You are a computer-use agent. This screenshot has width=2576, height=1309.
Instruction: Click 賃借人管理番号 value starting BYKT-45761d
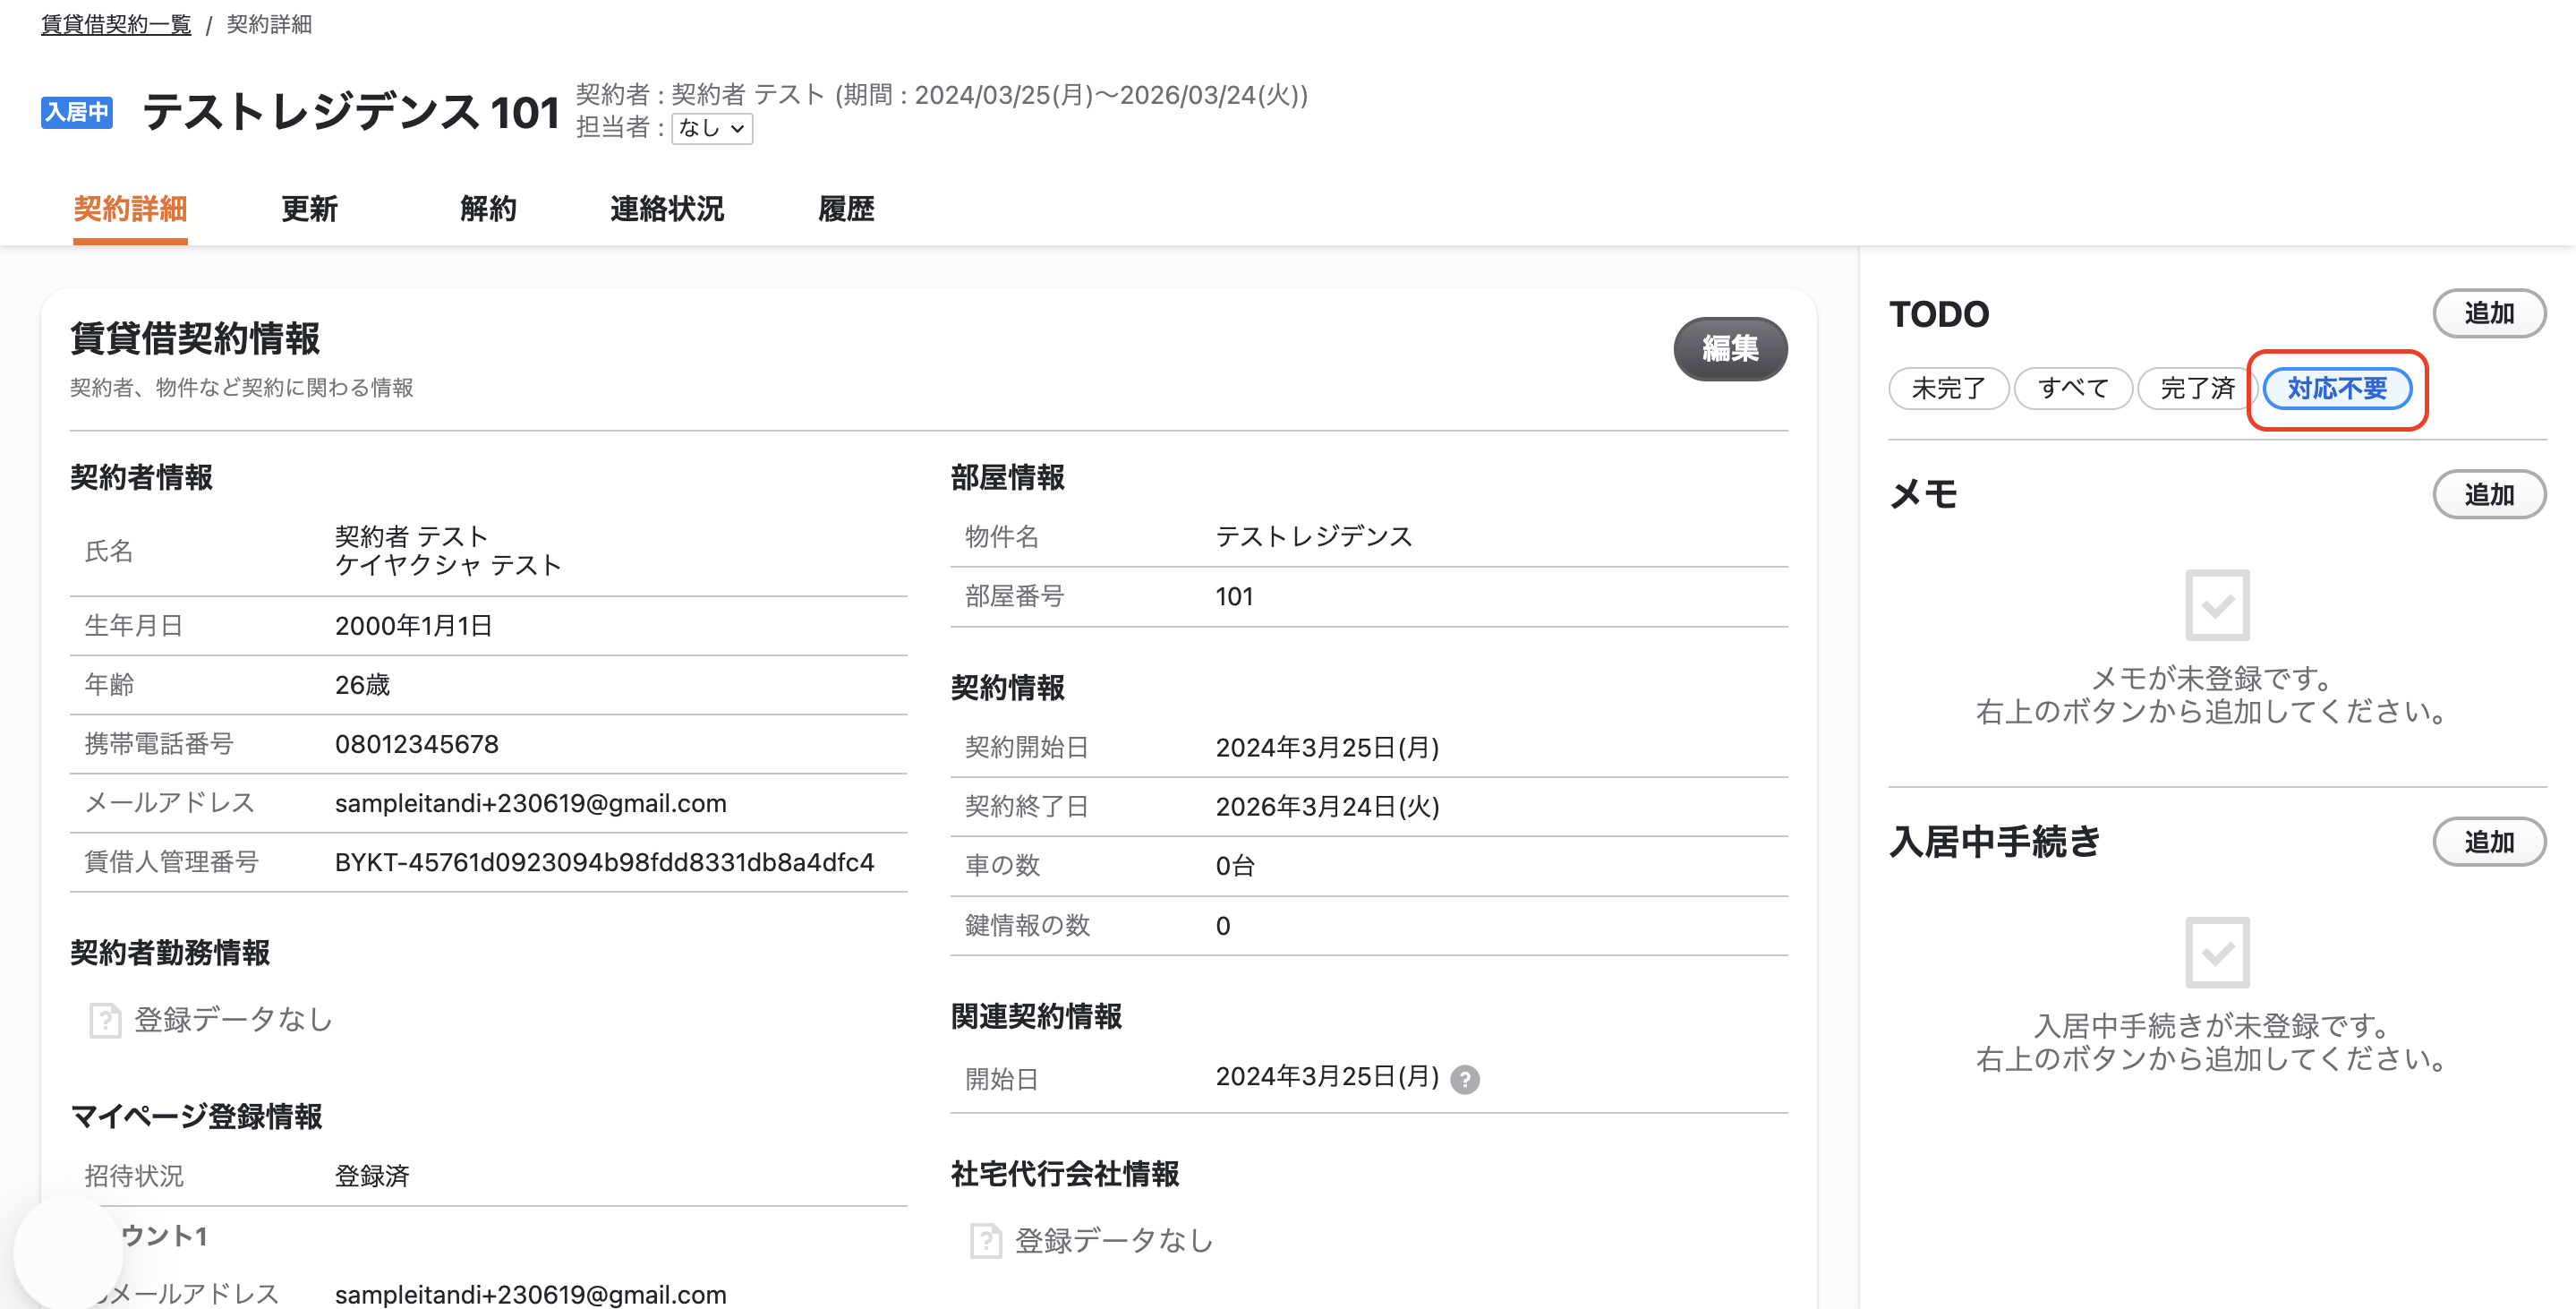[x=604, y=862]
